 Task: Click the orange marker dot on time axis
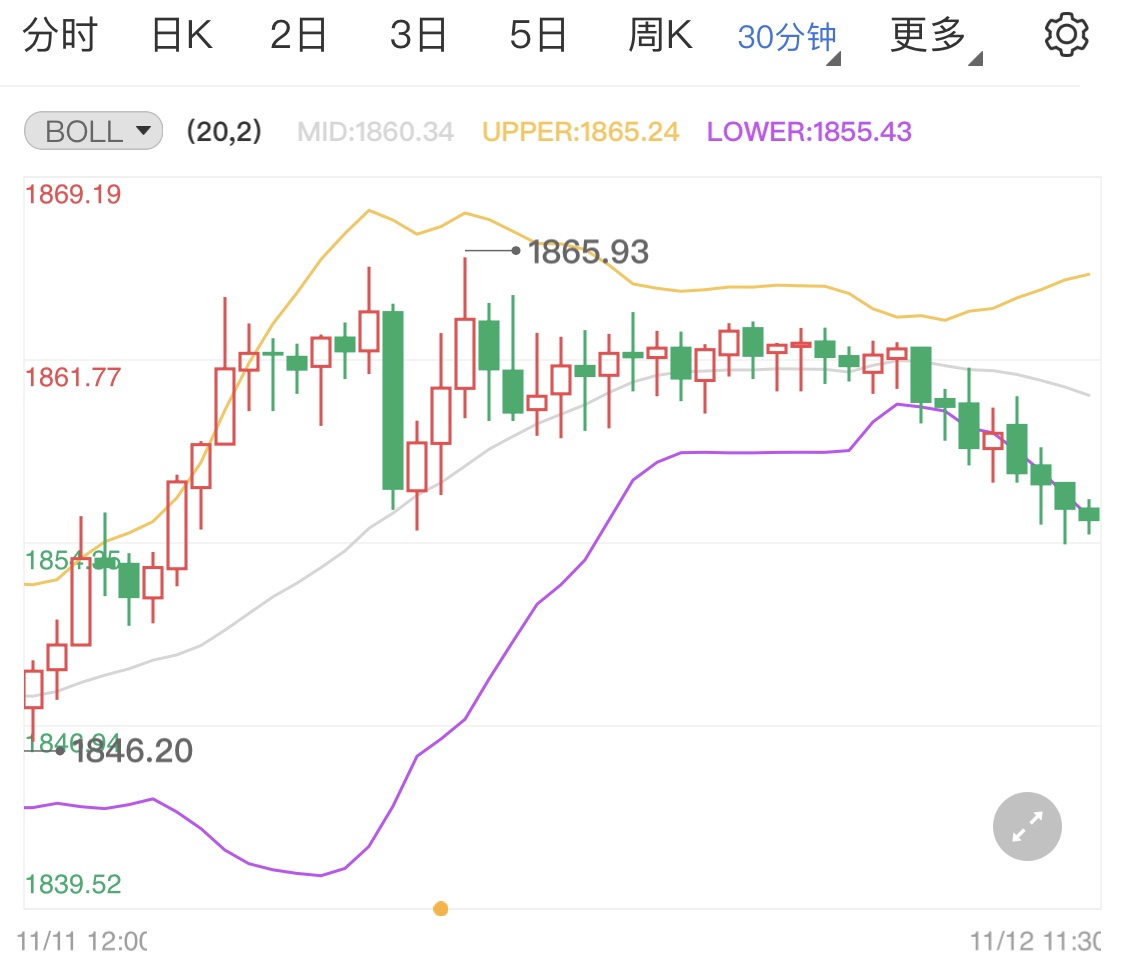point(441,909)
